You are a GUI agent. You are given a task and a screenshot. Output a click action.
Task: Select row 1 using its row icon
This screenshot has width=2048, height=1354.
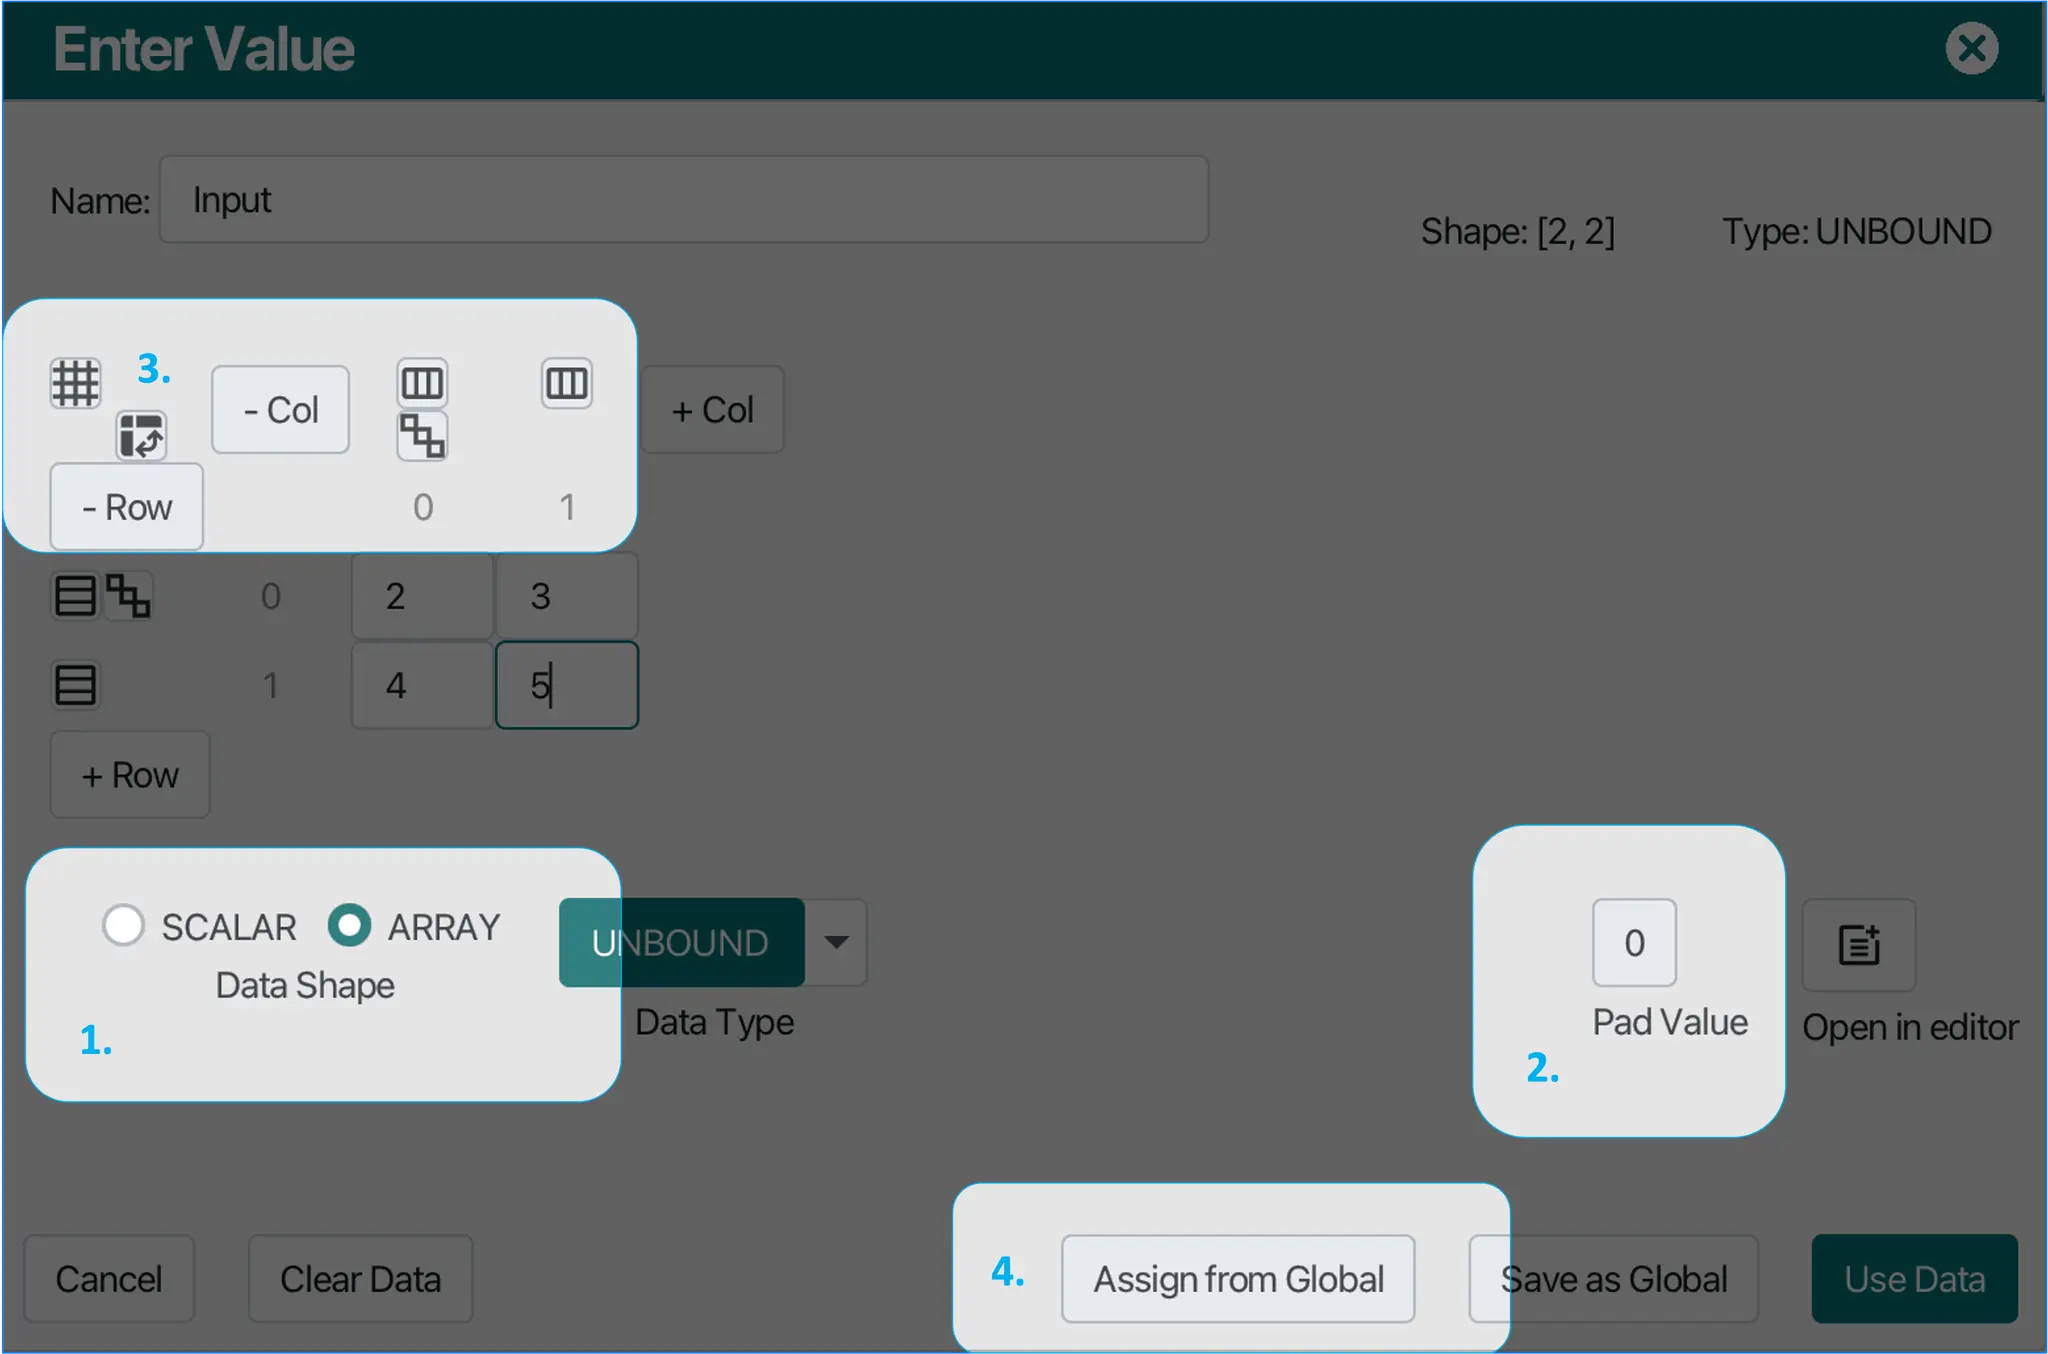point(75,685)
